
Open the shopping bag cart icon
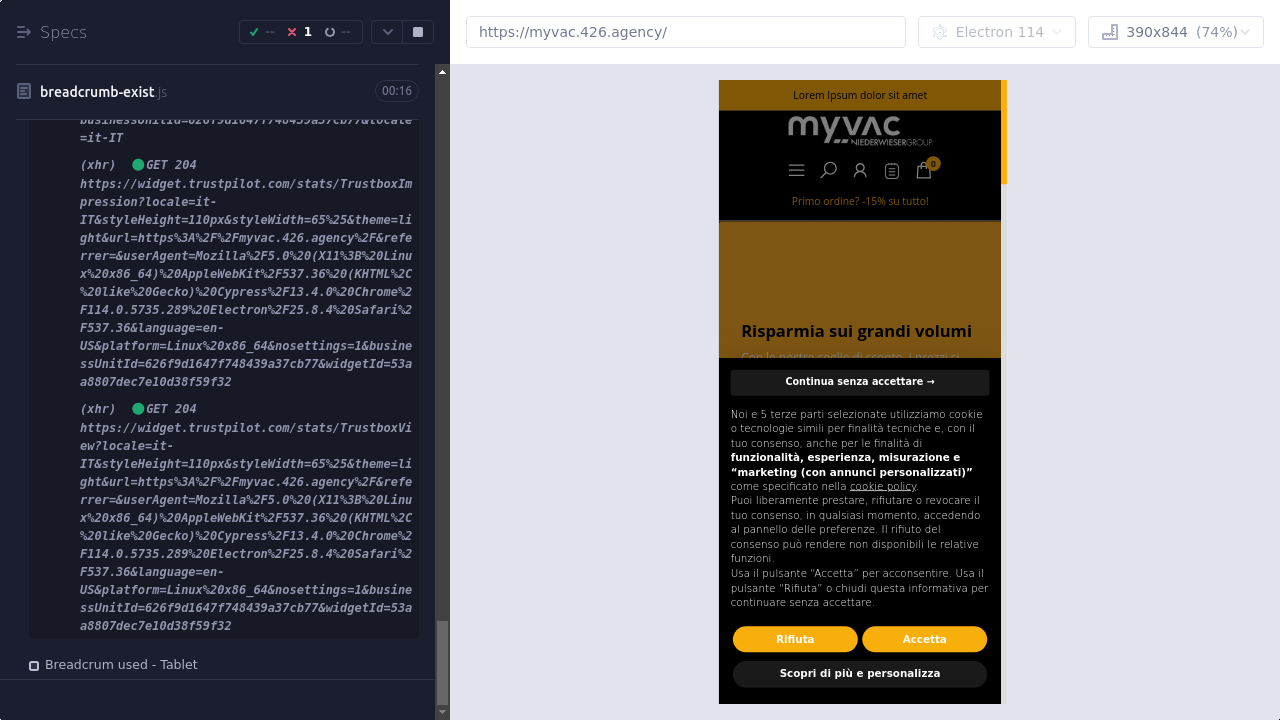pyautogui.click(x=924, y=171)
